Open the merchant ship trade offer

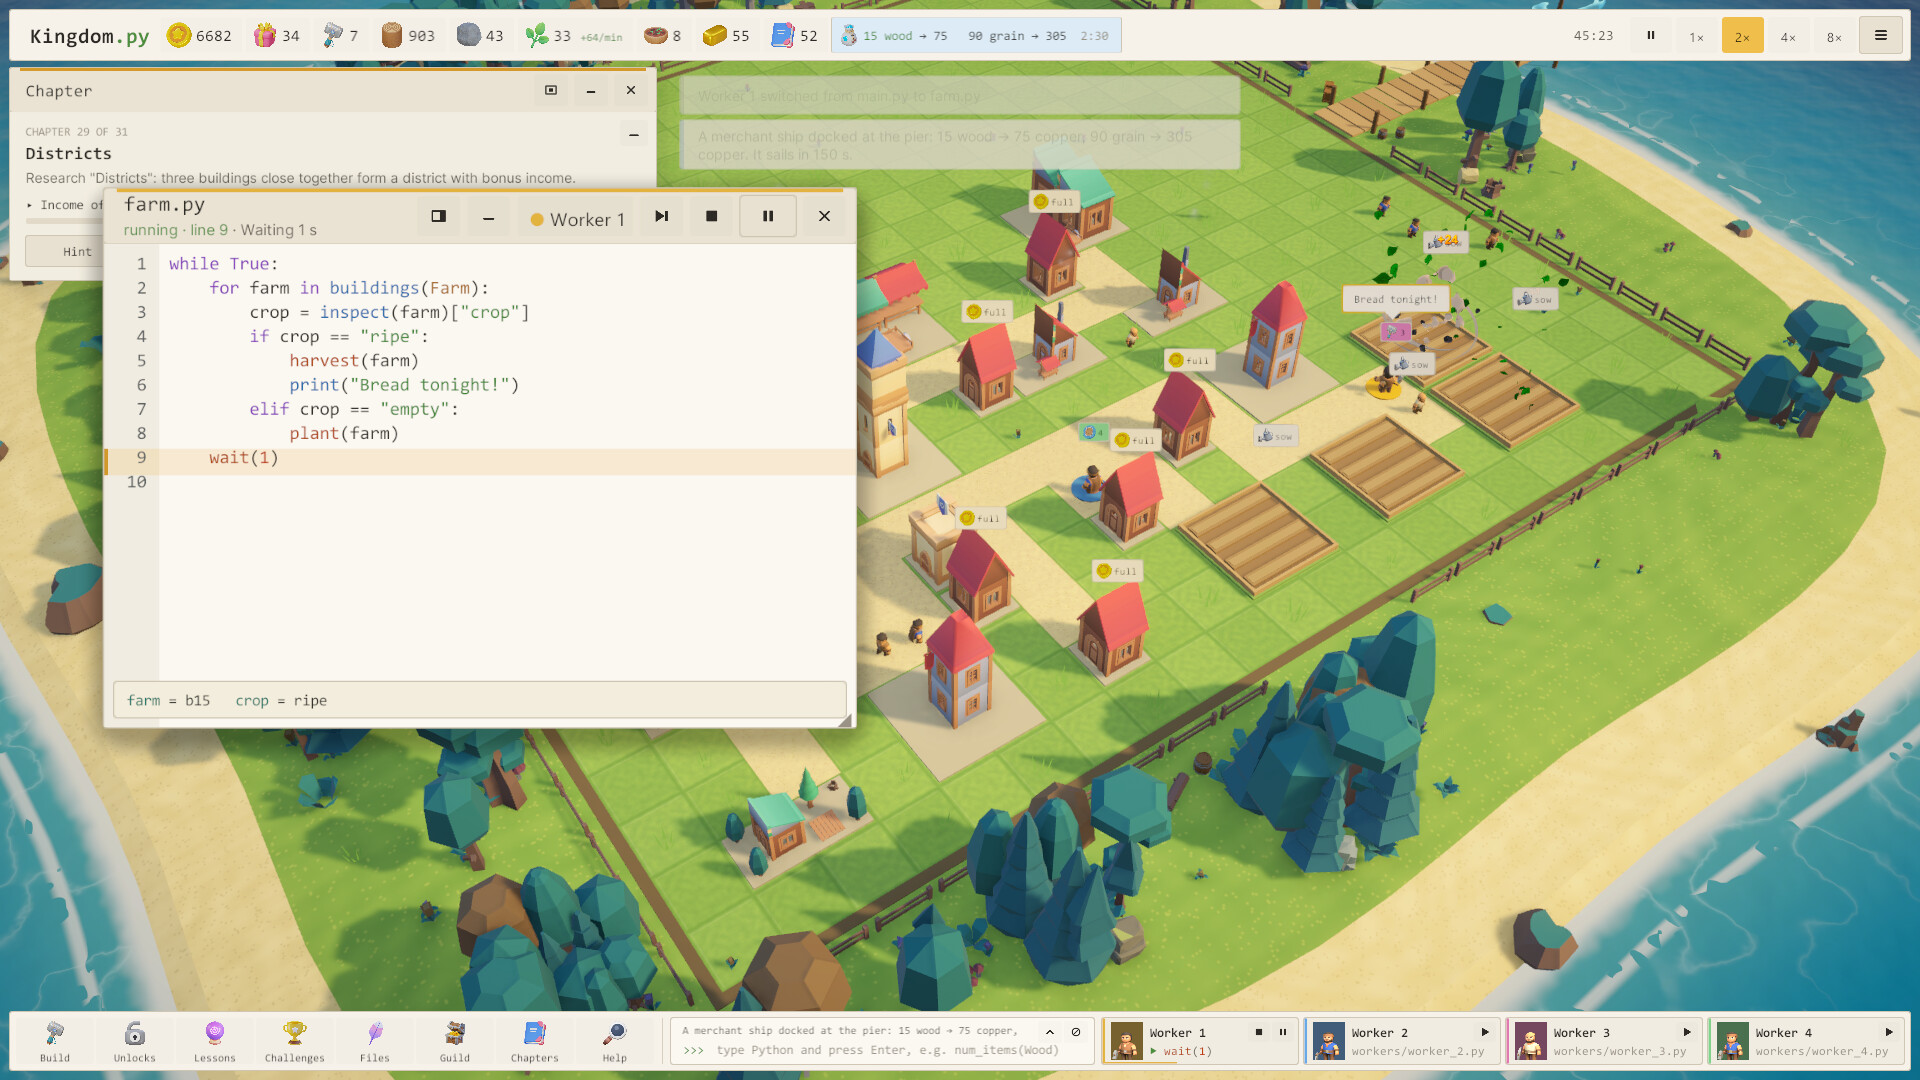(976, 36)
